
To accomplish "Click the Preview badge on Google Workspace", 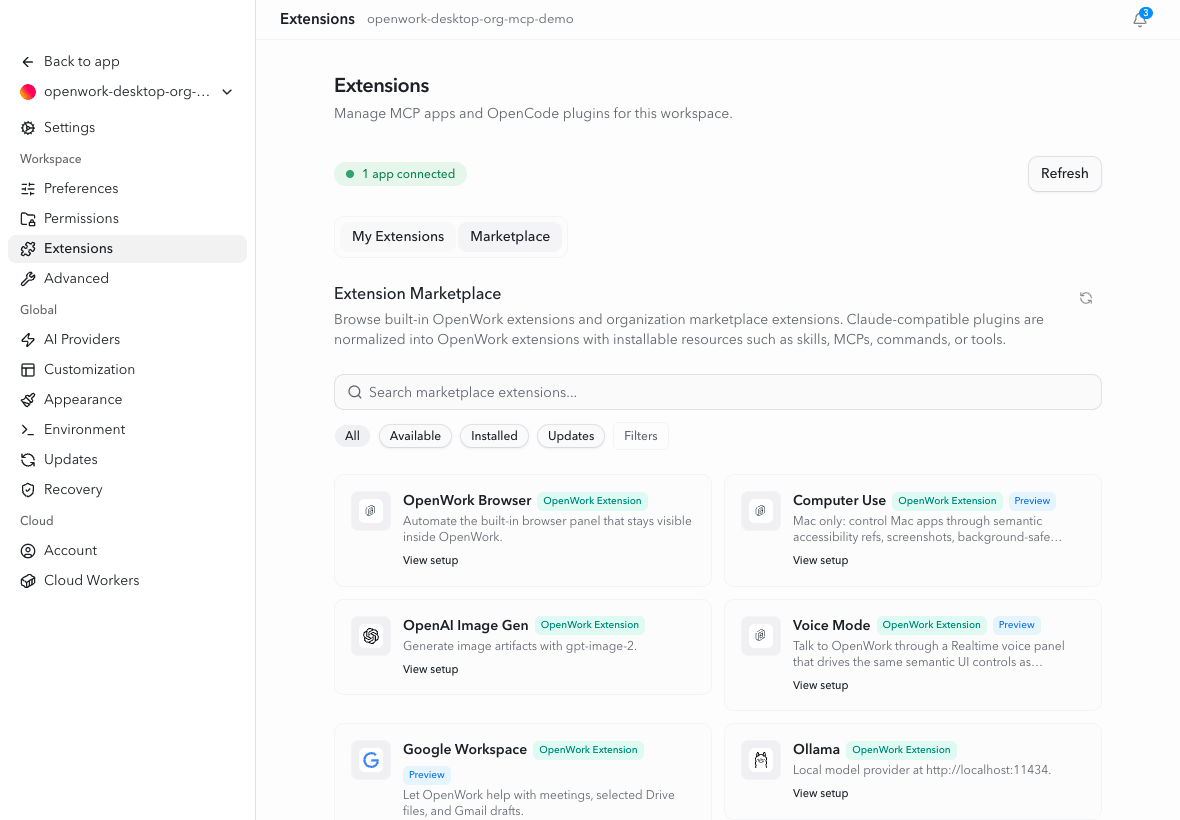I will click(x=427, y=775).
